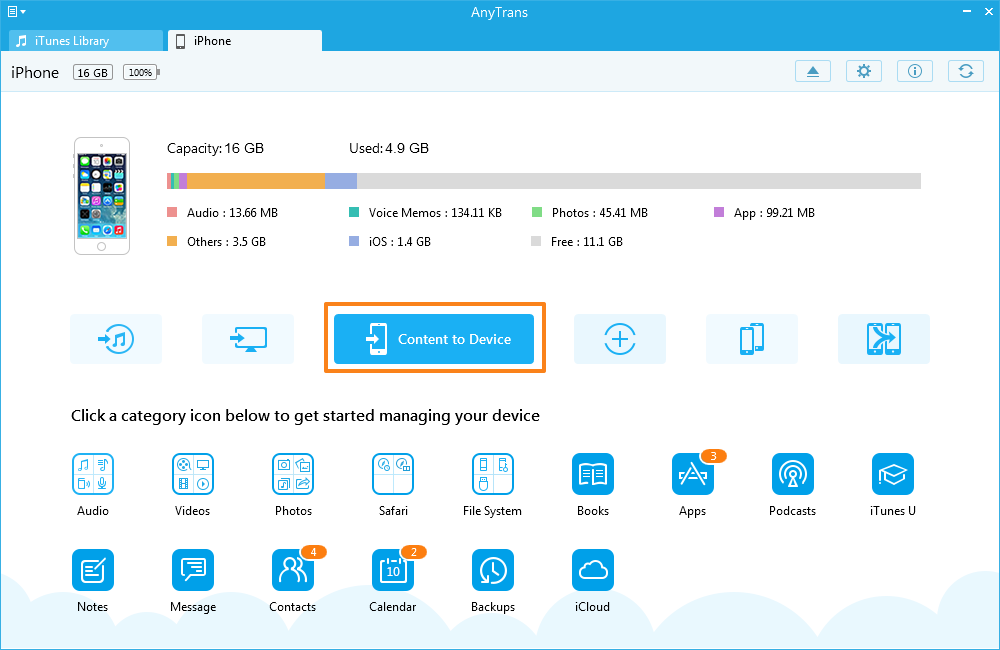Switch to the iTunes Library tab
Screen dimensions: 1000x650
[85, 41]
